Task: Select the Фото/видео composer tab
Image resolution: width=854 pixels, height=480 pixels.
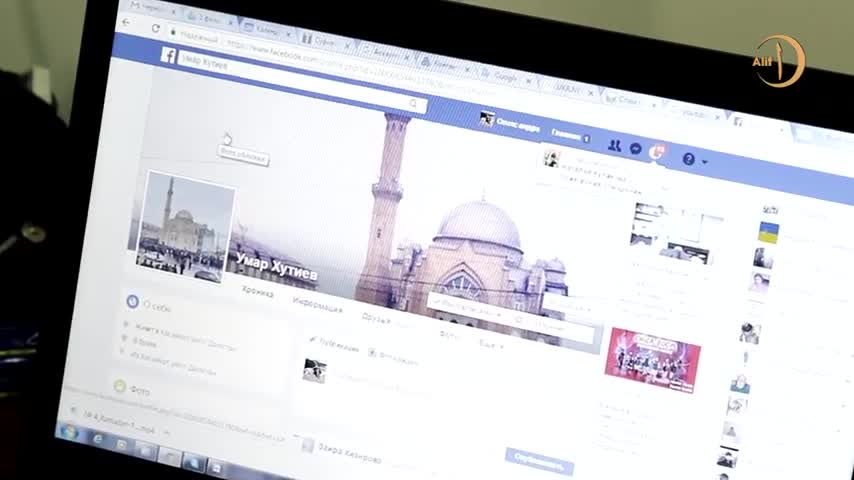Action: click(394, 357)
